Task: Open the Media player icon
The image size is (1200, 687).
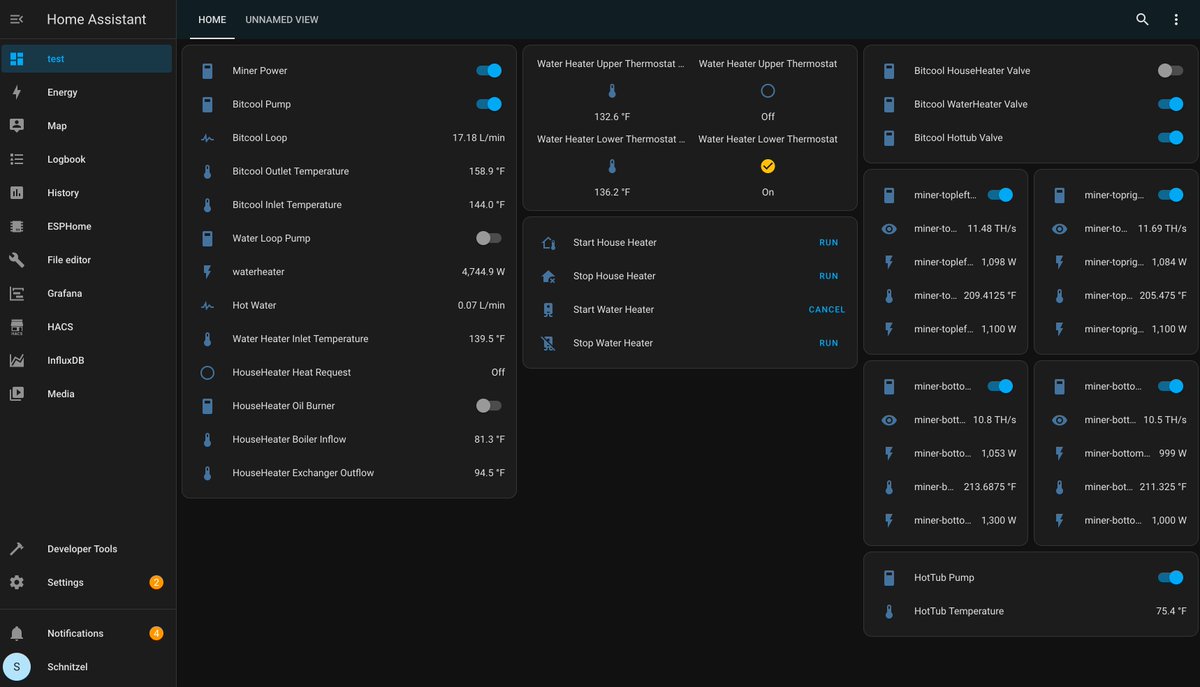Action: tap(16, 394)
